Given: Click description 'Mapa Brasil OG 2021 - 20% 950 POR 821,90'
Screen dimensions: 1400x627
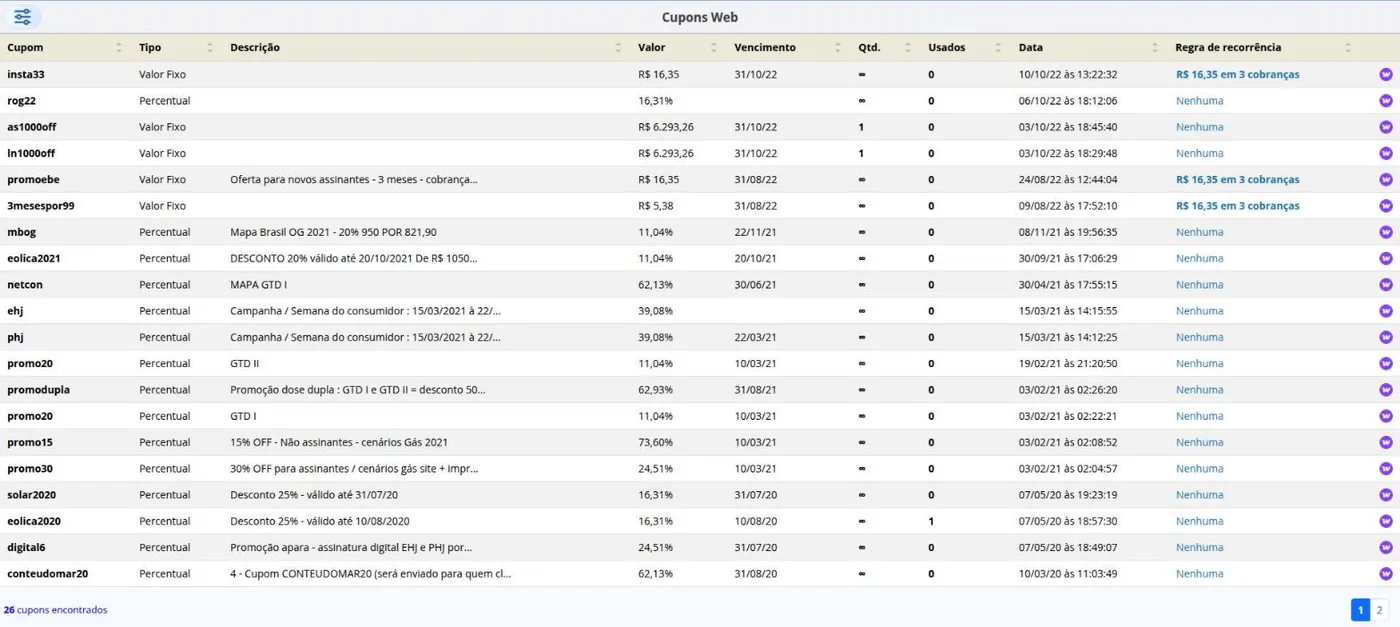Looking at the screenshot, I should click(x=333, y=232).
